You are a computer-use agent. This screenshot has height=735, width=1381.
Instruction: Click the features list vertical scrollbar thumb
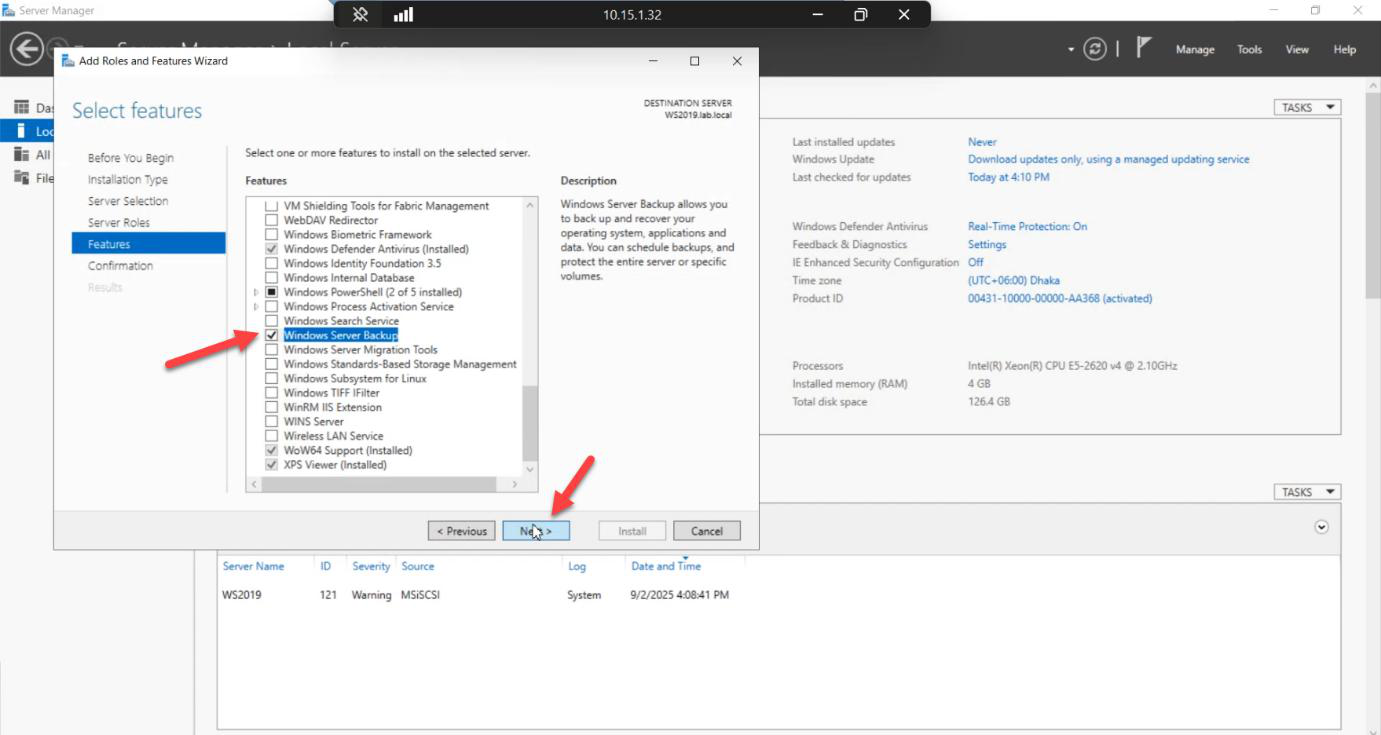[530, 423]
